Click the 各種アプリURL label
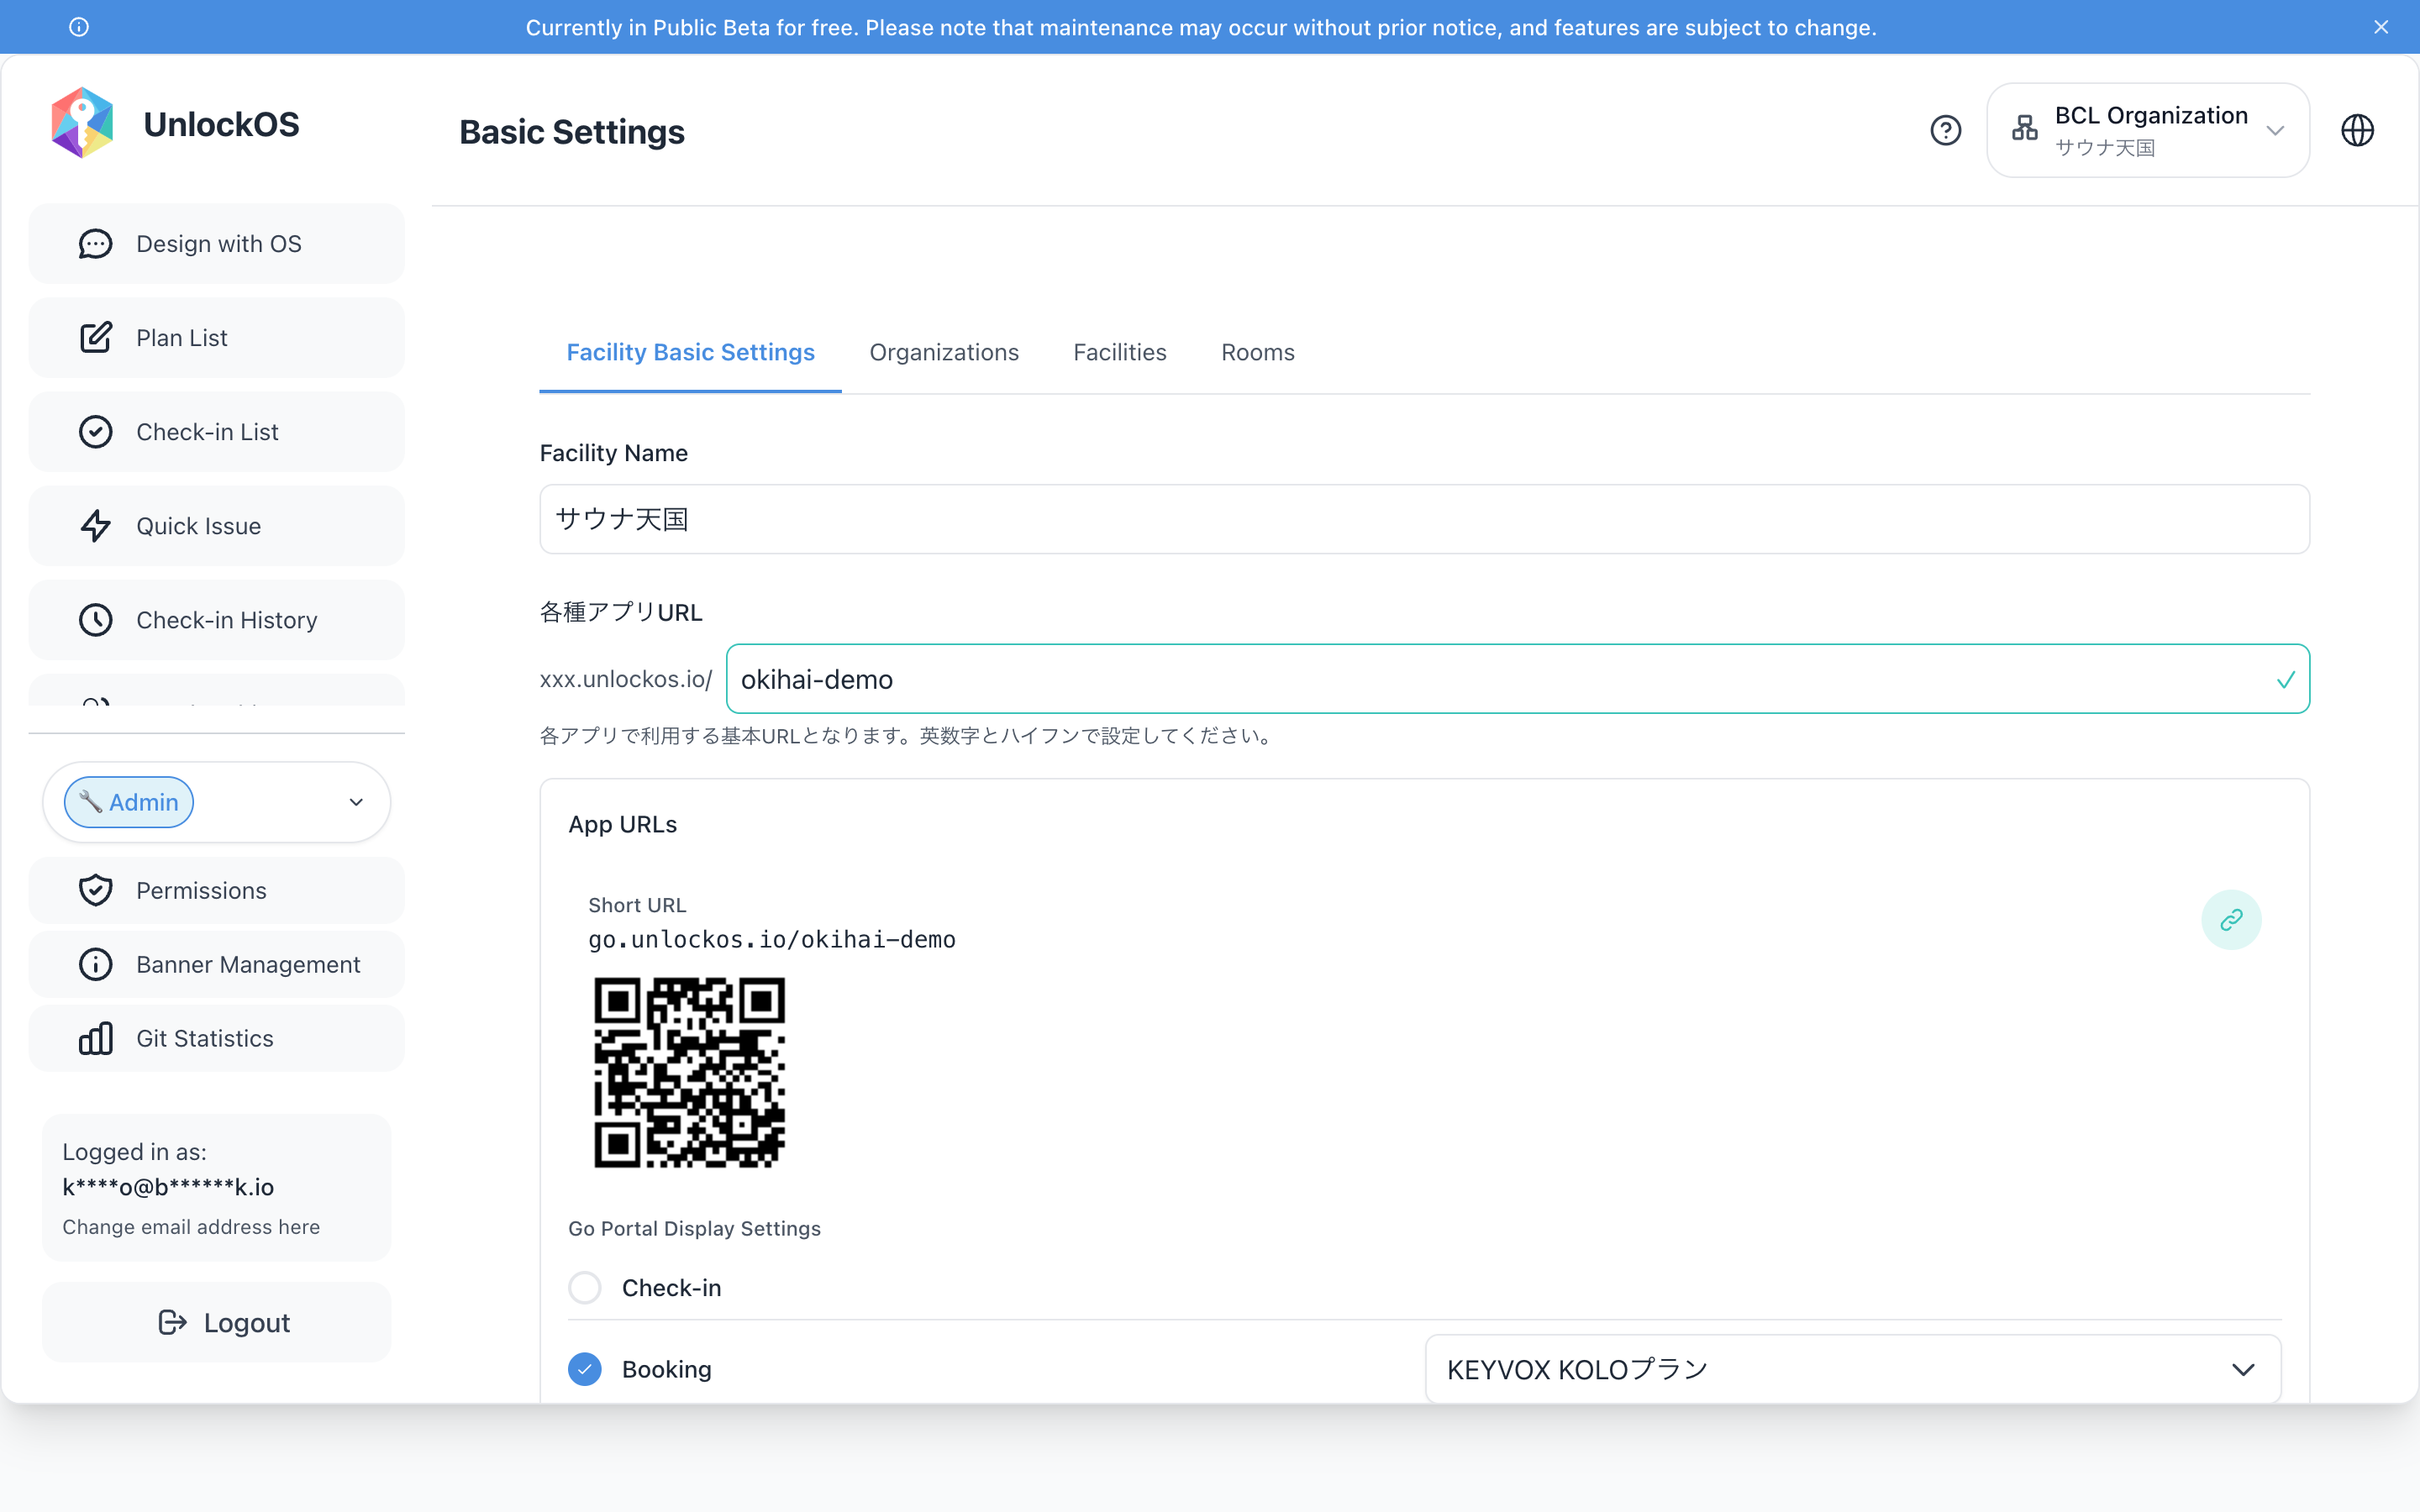This screenshot has height=1512, width=2420. pos(621,612)
